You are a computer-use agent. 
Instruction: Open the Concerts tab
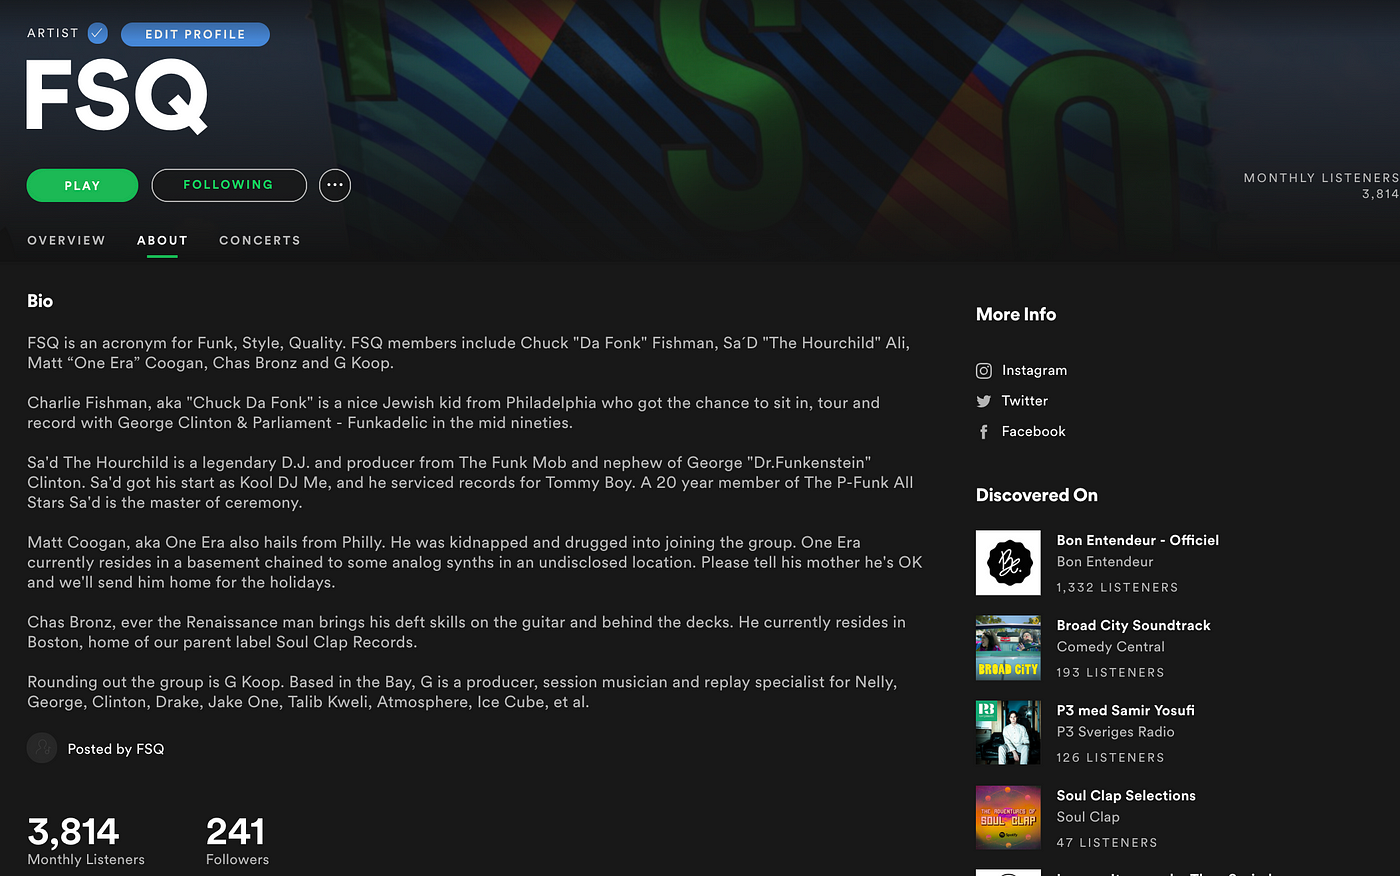point(260,240)
